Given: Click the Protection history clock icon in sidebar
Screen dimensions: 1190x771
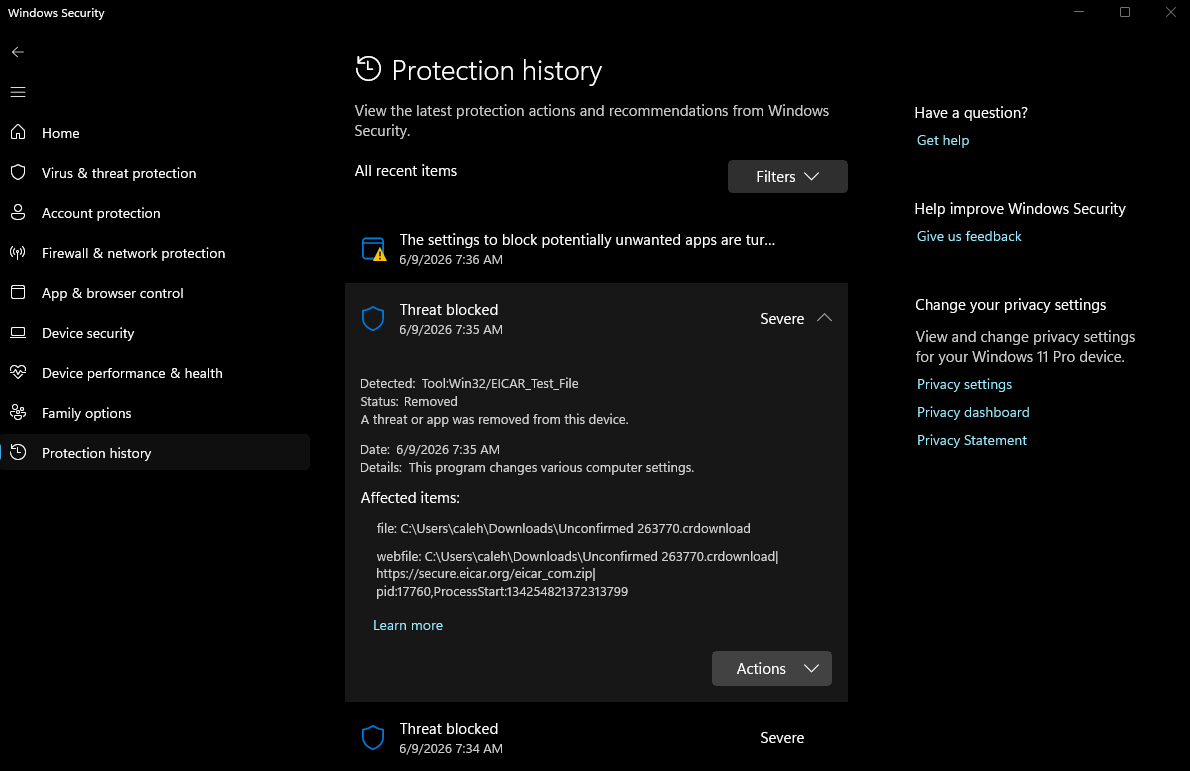Looking at the screenshot, I should 18,452.
